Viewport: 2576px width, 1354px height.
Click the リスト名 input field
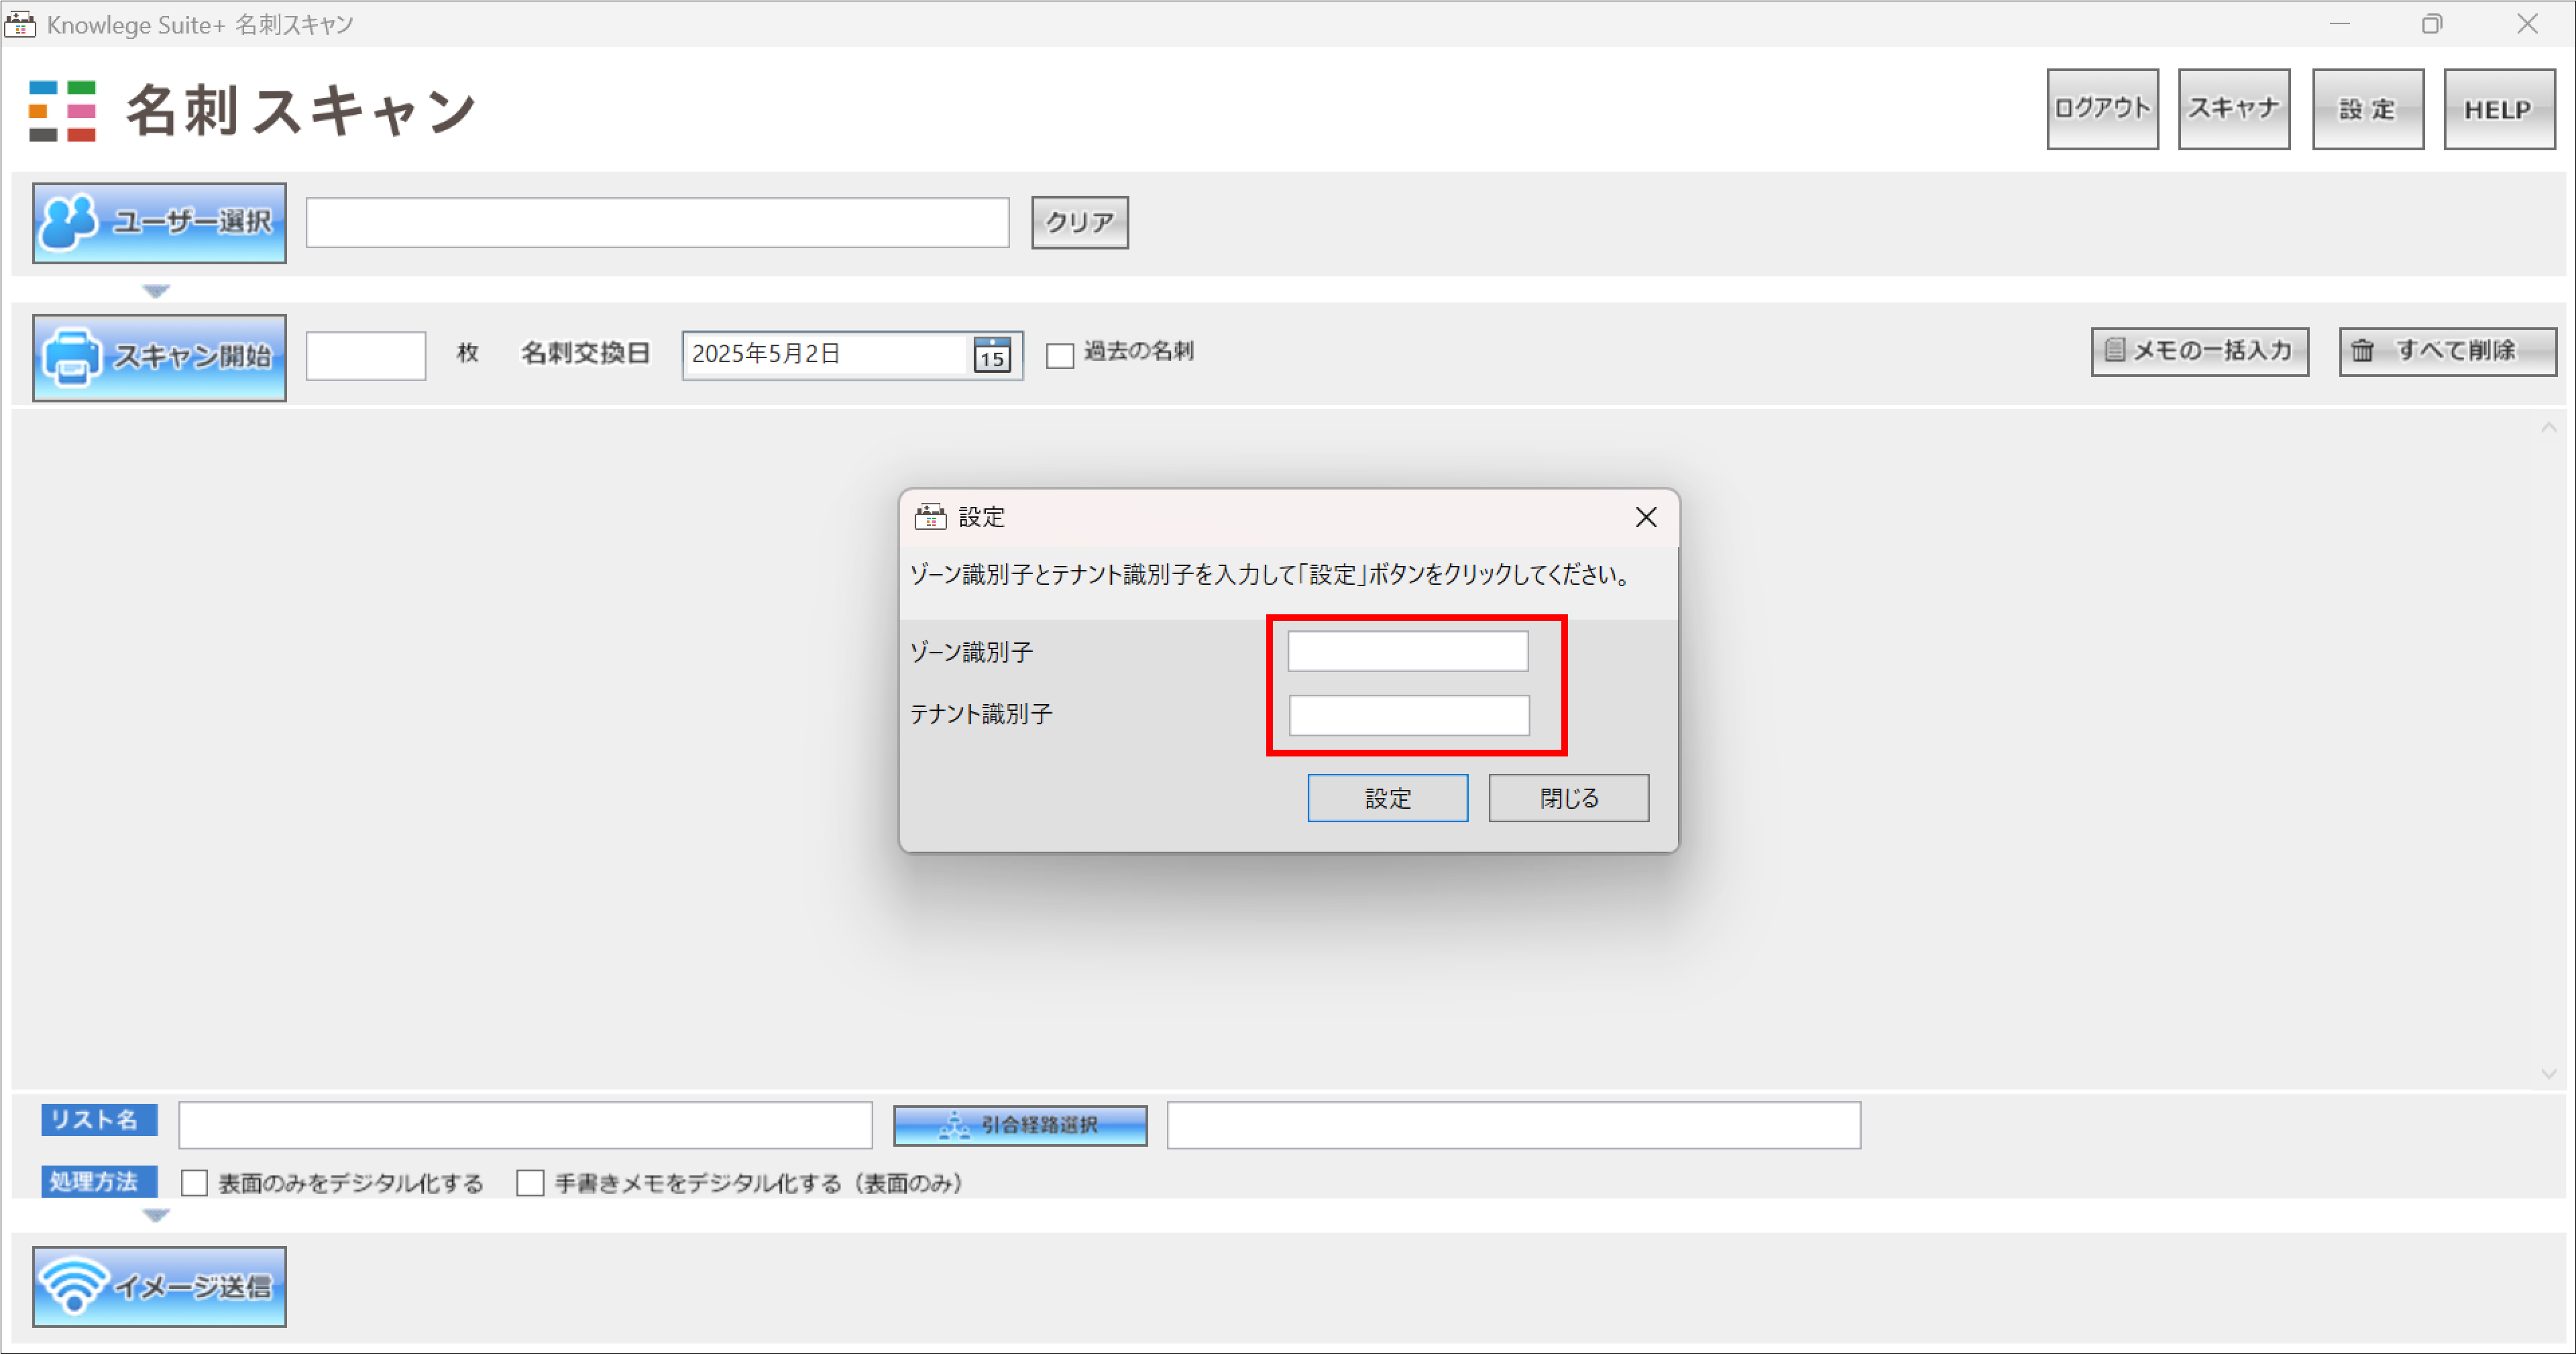(x=525, y=1125)
